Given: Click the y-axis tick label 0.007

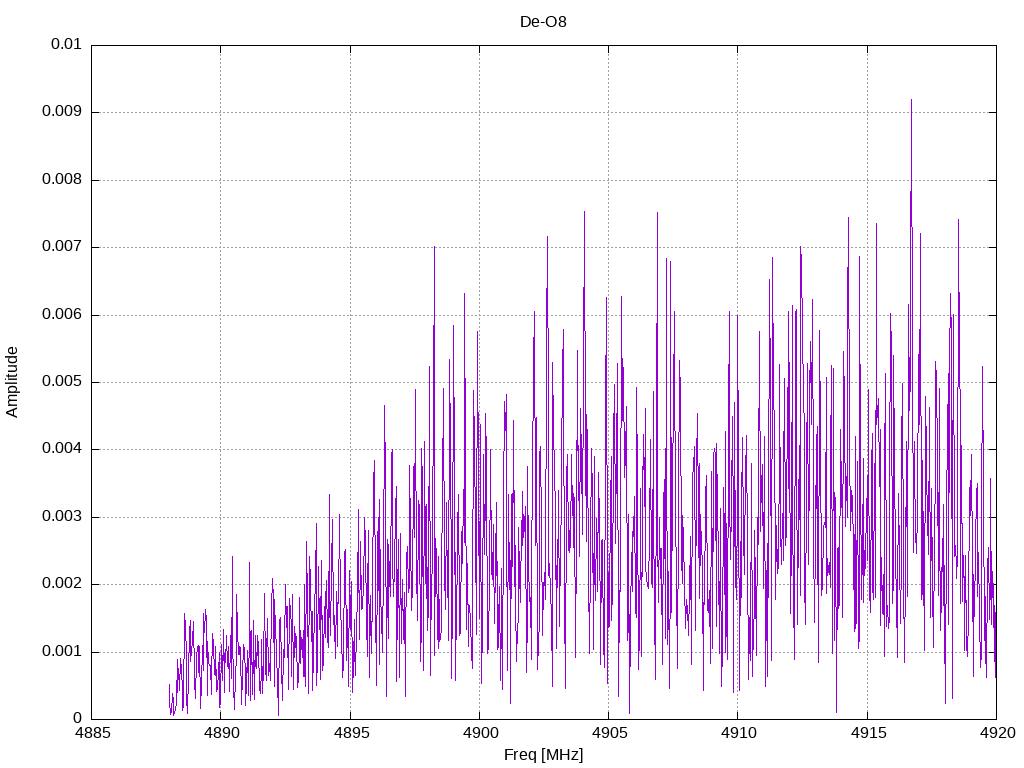Looking at the screenshot, I should point(62,247).
